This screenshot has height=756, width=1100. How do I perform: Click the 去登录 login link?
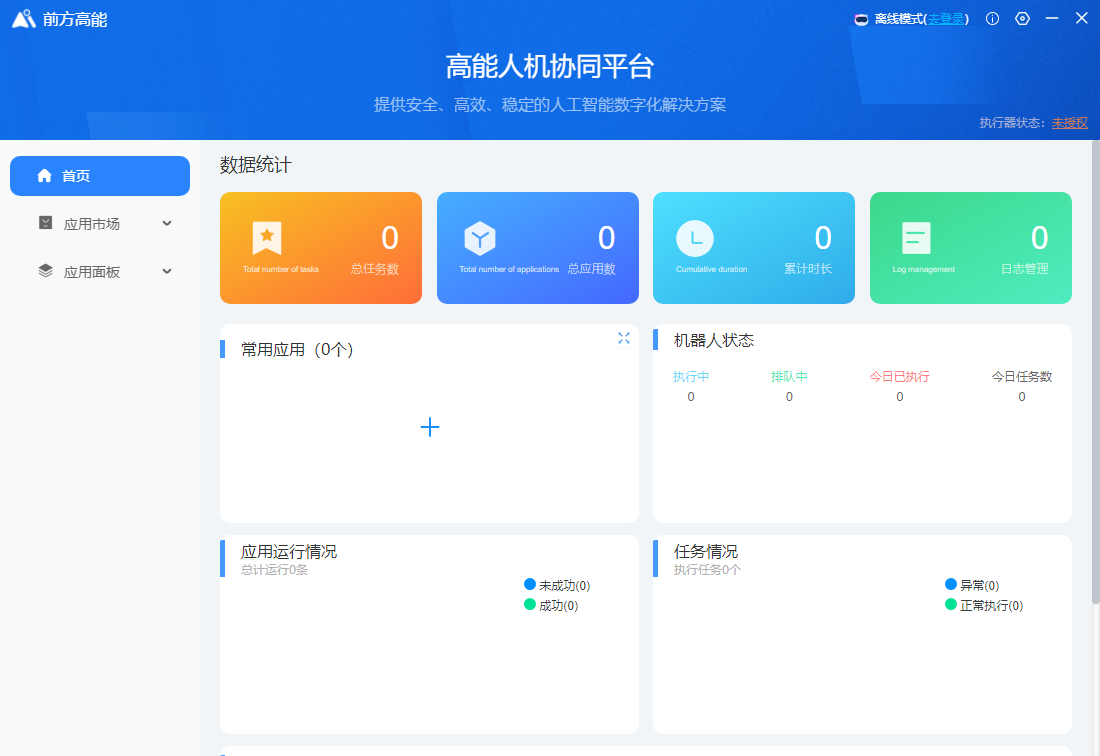click(x=946, y=19)
